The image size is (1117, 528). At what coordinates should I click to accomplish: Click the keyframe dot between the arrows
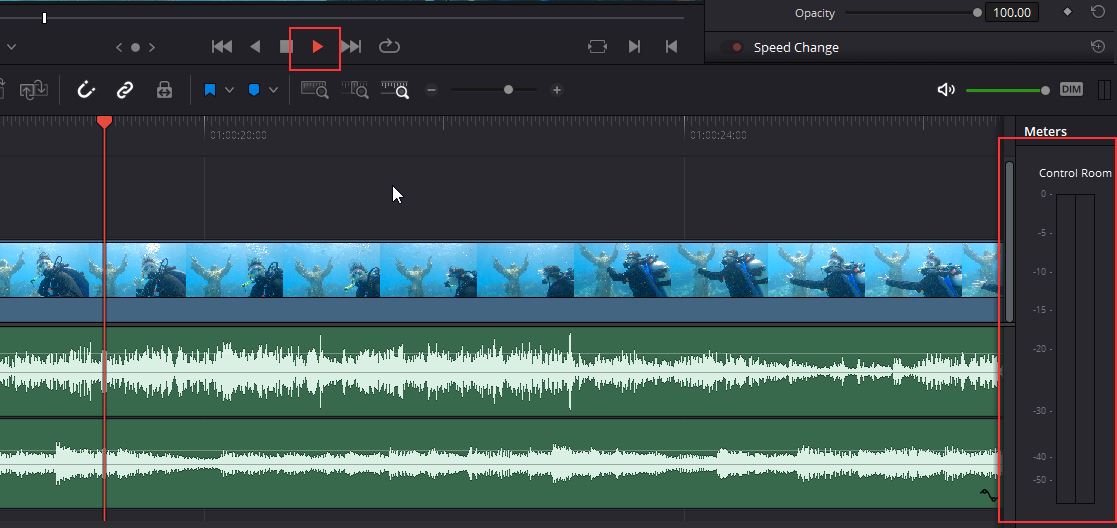(135, 48)
